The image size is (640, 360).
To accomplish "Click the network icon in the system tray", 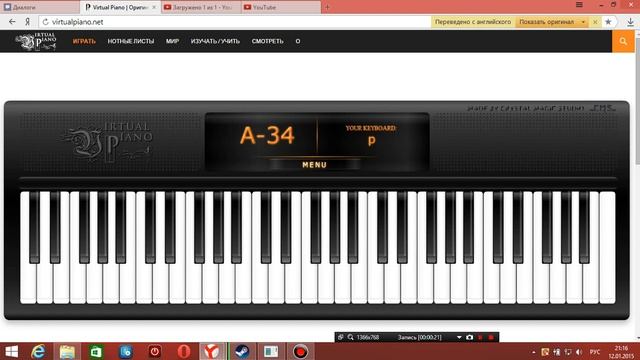I will (567, 352).
